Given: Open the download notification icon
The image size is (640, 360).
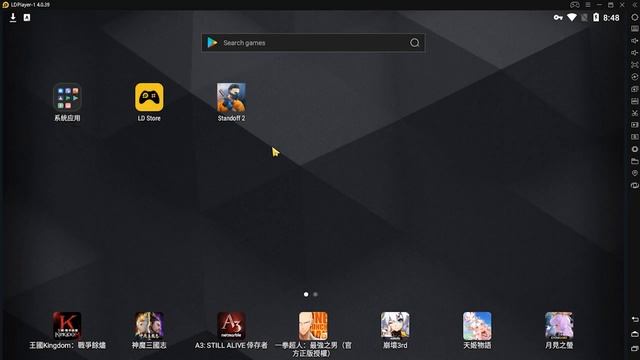Looking at the screenshot, I should click(x=13, y=18).
